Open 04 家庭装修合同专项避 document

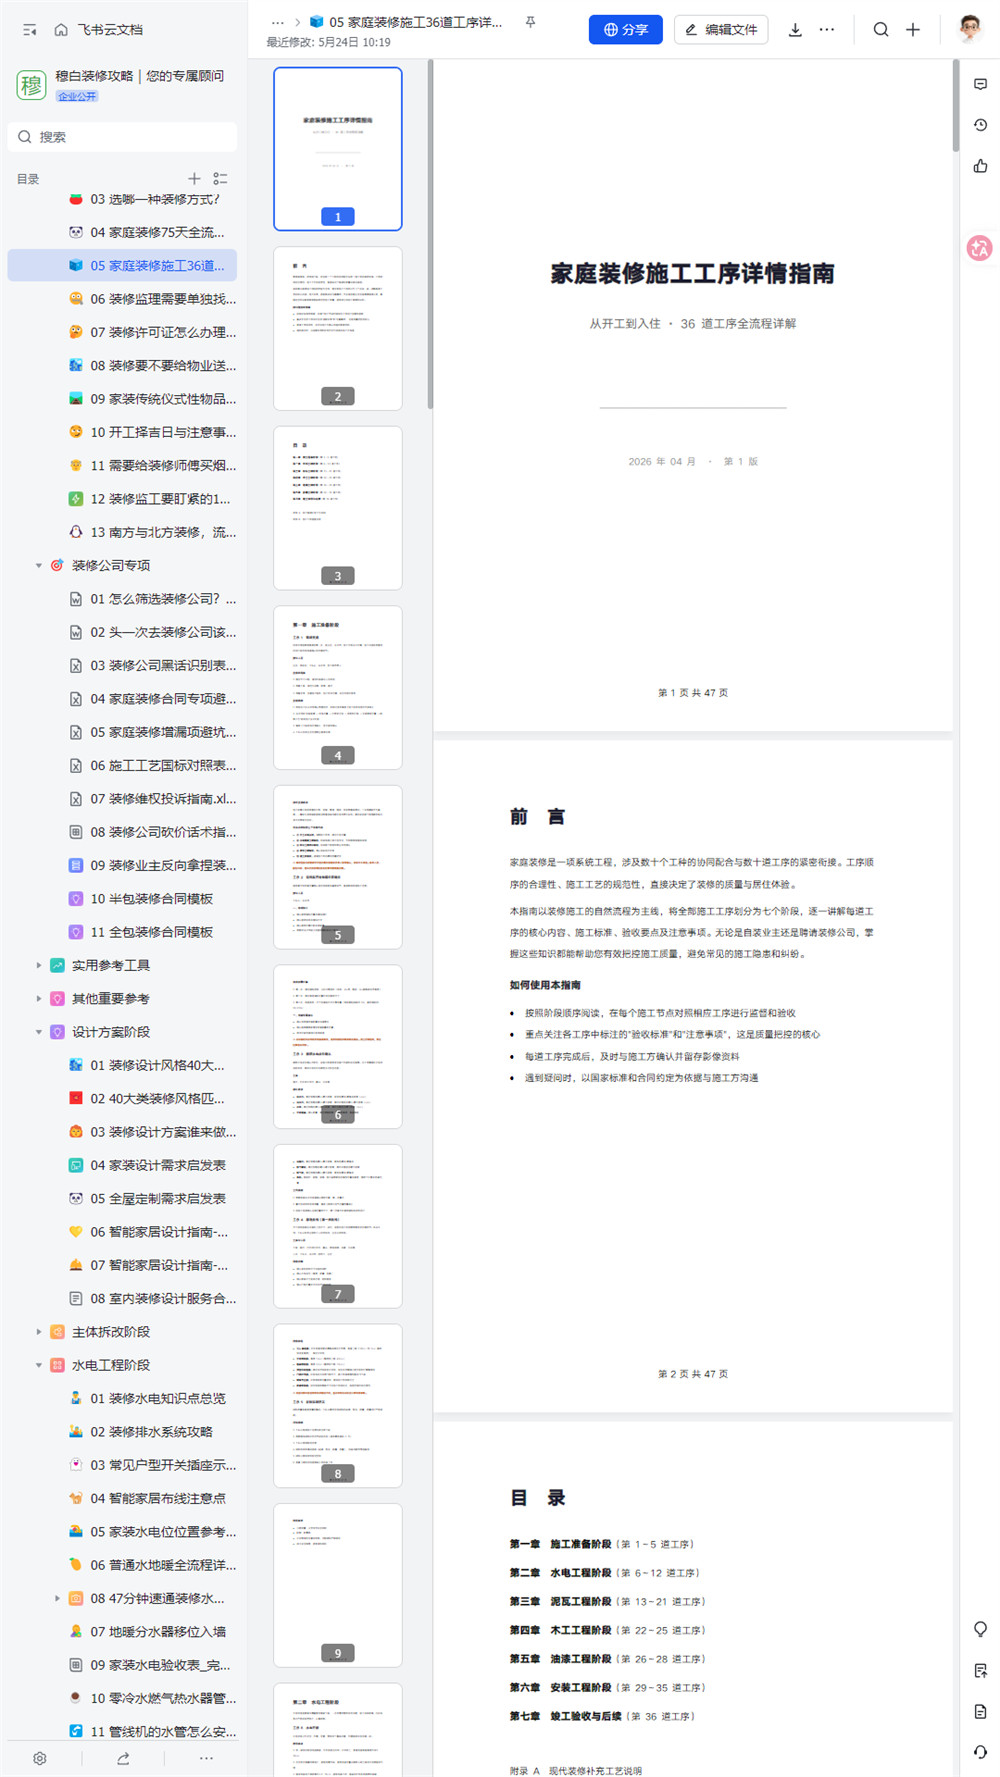122,699
